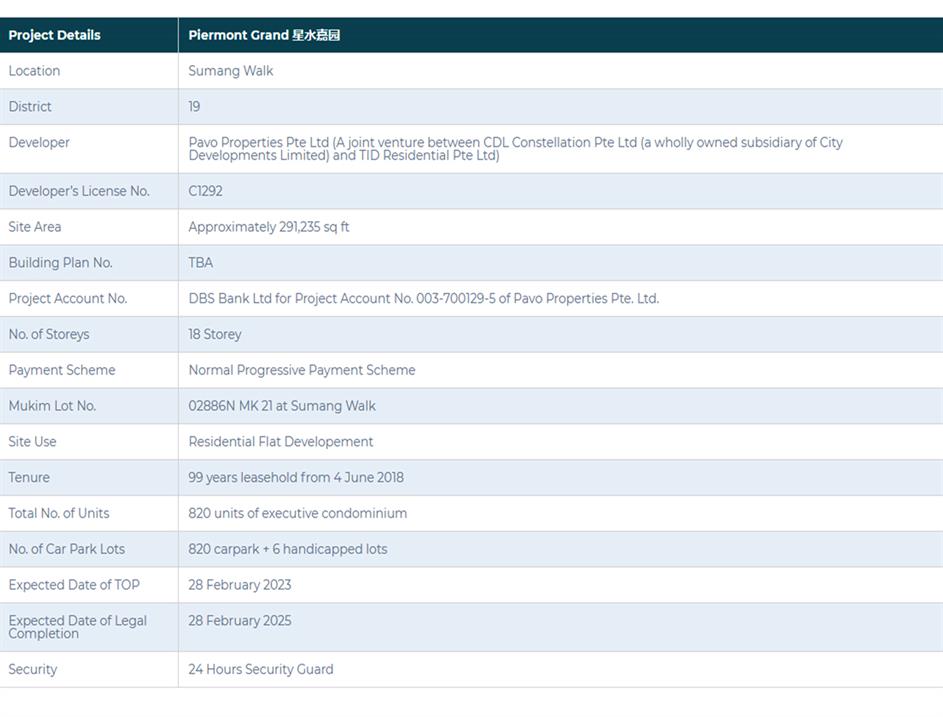Click the "Sumang Walk" location value
943x717 pixels.
click(231, 71)
